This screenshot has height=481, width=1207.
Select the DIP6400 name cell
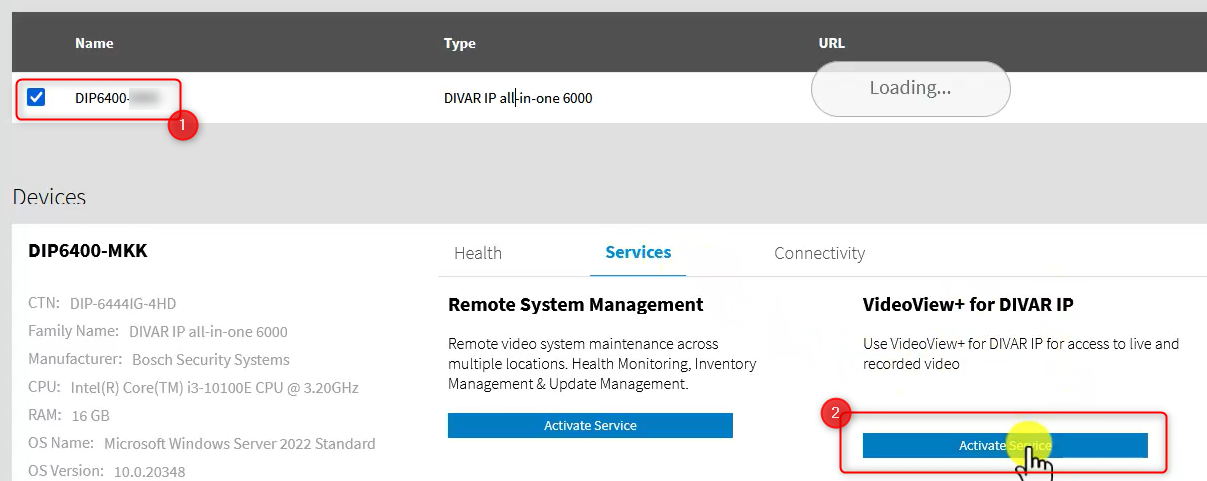(x=118, y=98)
